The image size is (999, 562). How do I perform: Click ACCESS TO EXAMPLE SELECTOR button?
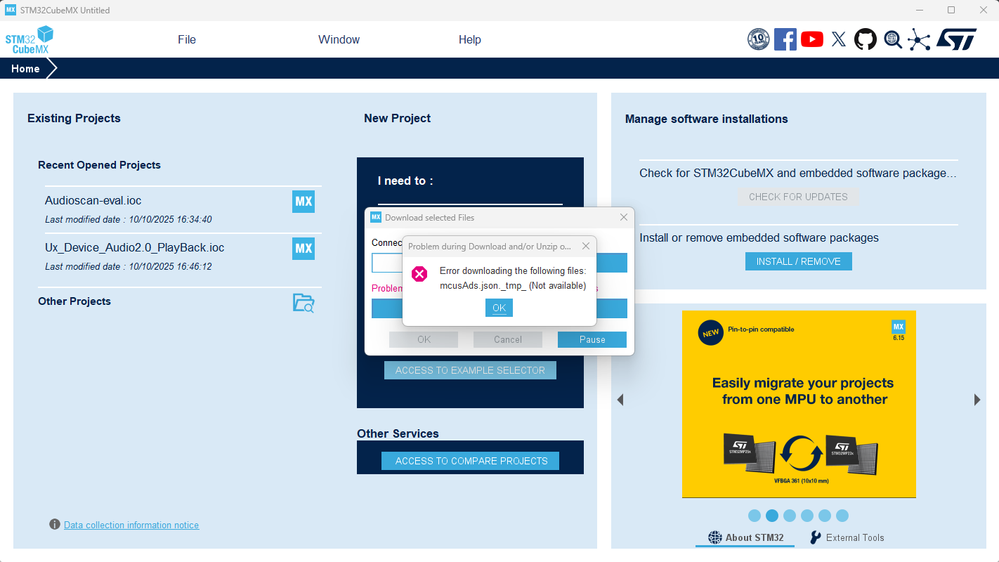(470, 370)
